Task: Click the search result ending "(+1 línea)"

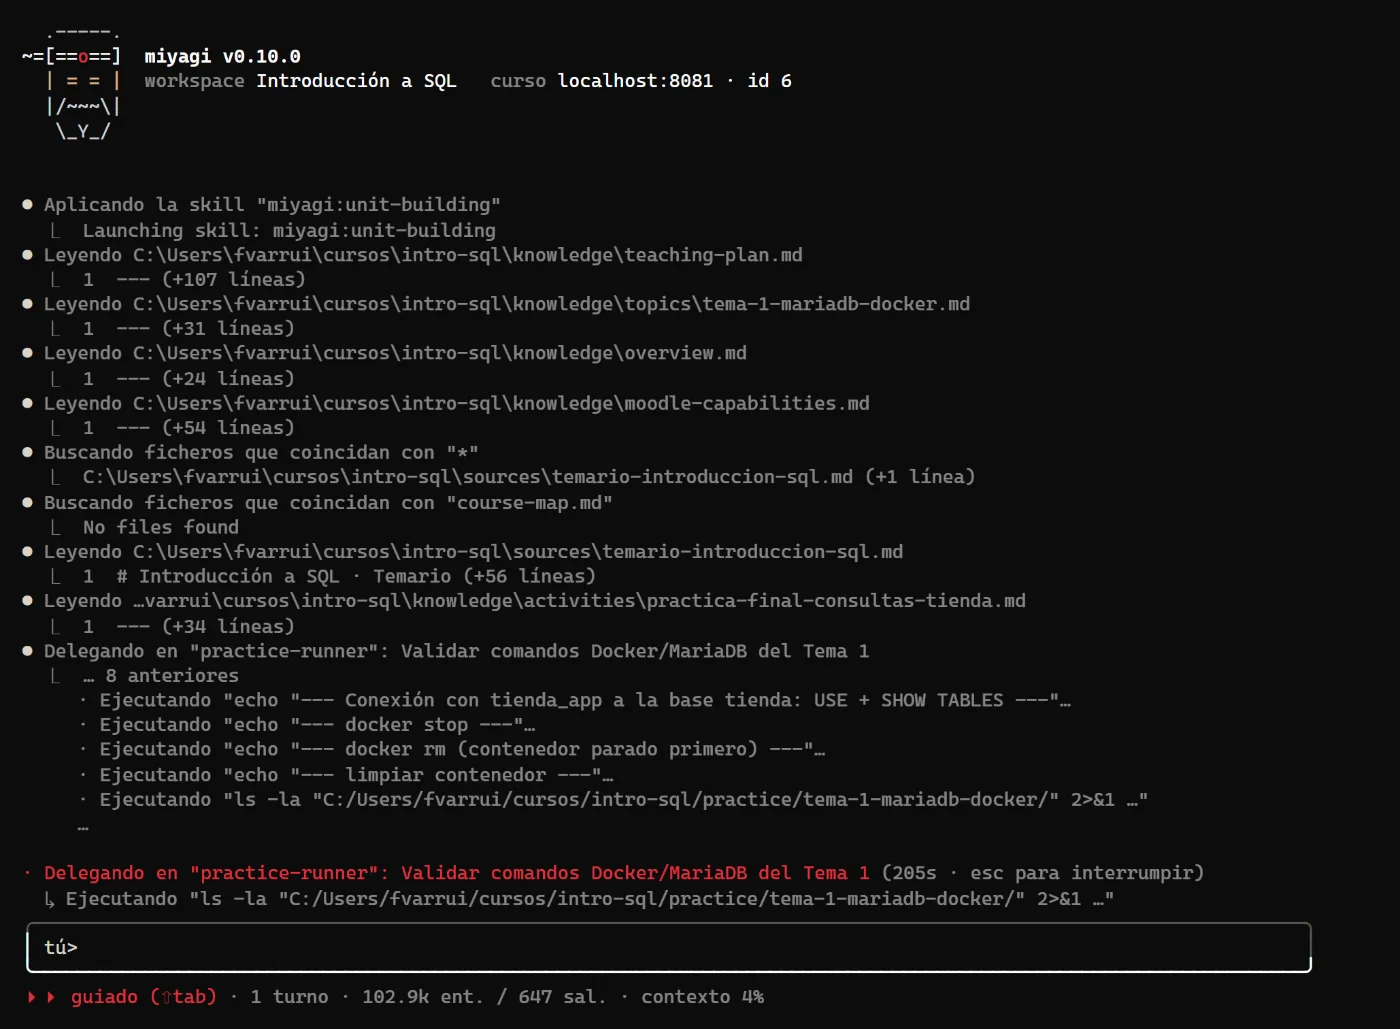Action: click(x=529, y=477)
